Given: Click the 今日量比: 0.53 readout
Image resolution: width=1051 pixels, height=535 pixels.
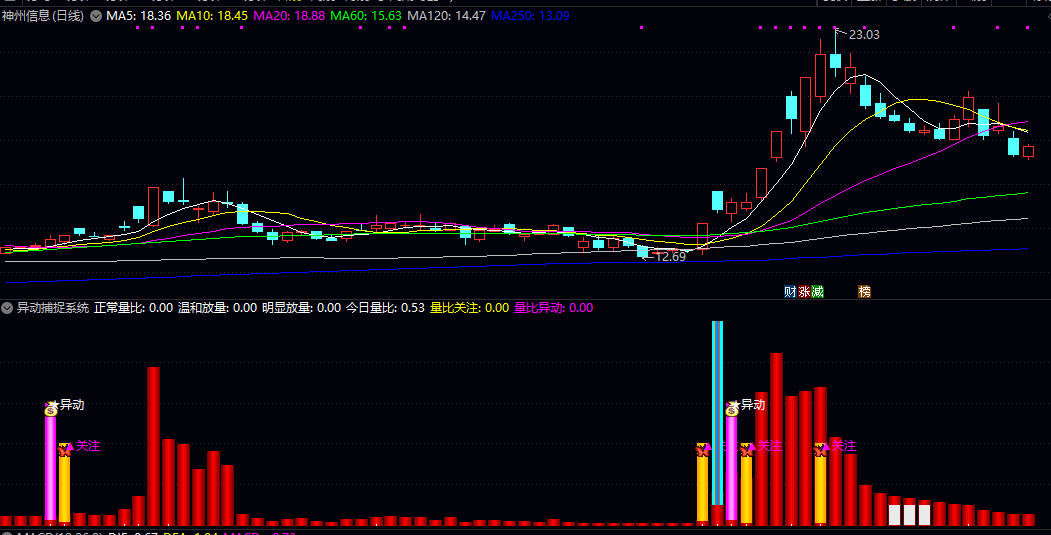Looking at the screenshot, I should pos(385,308).
